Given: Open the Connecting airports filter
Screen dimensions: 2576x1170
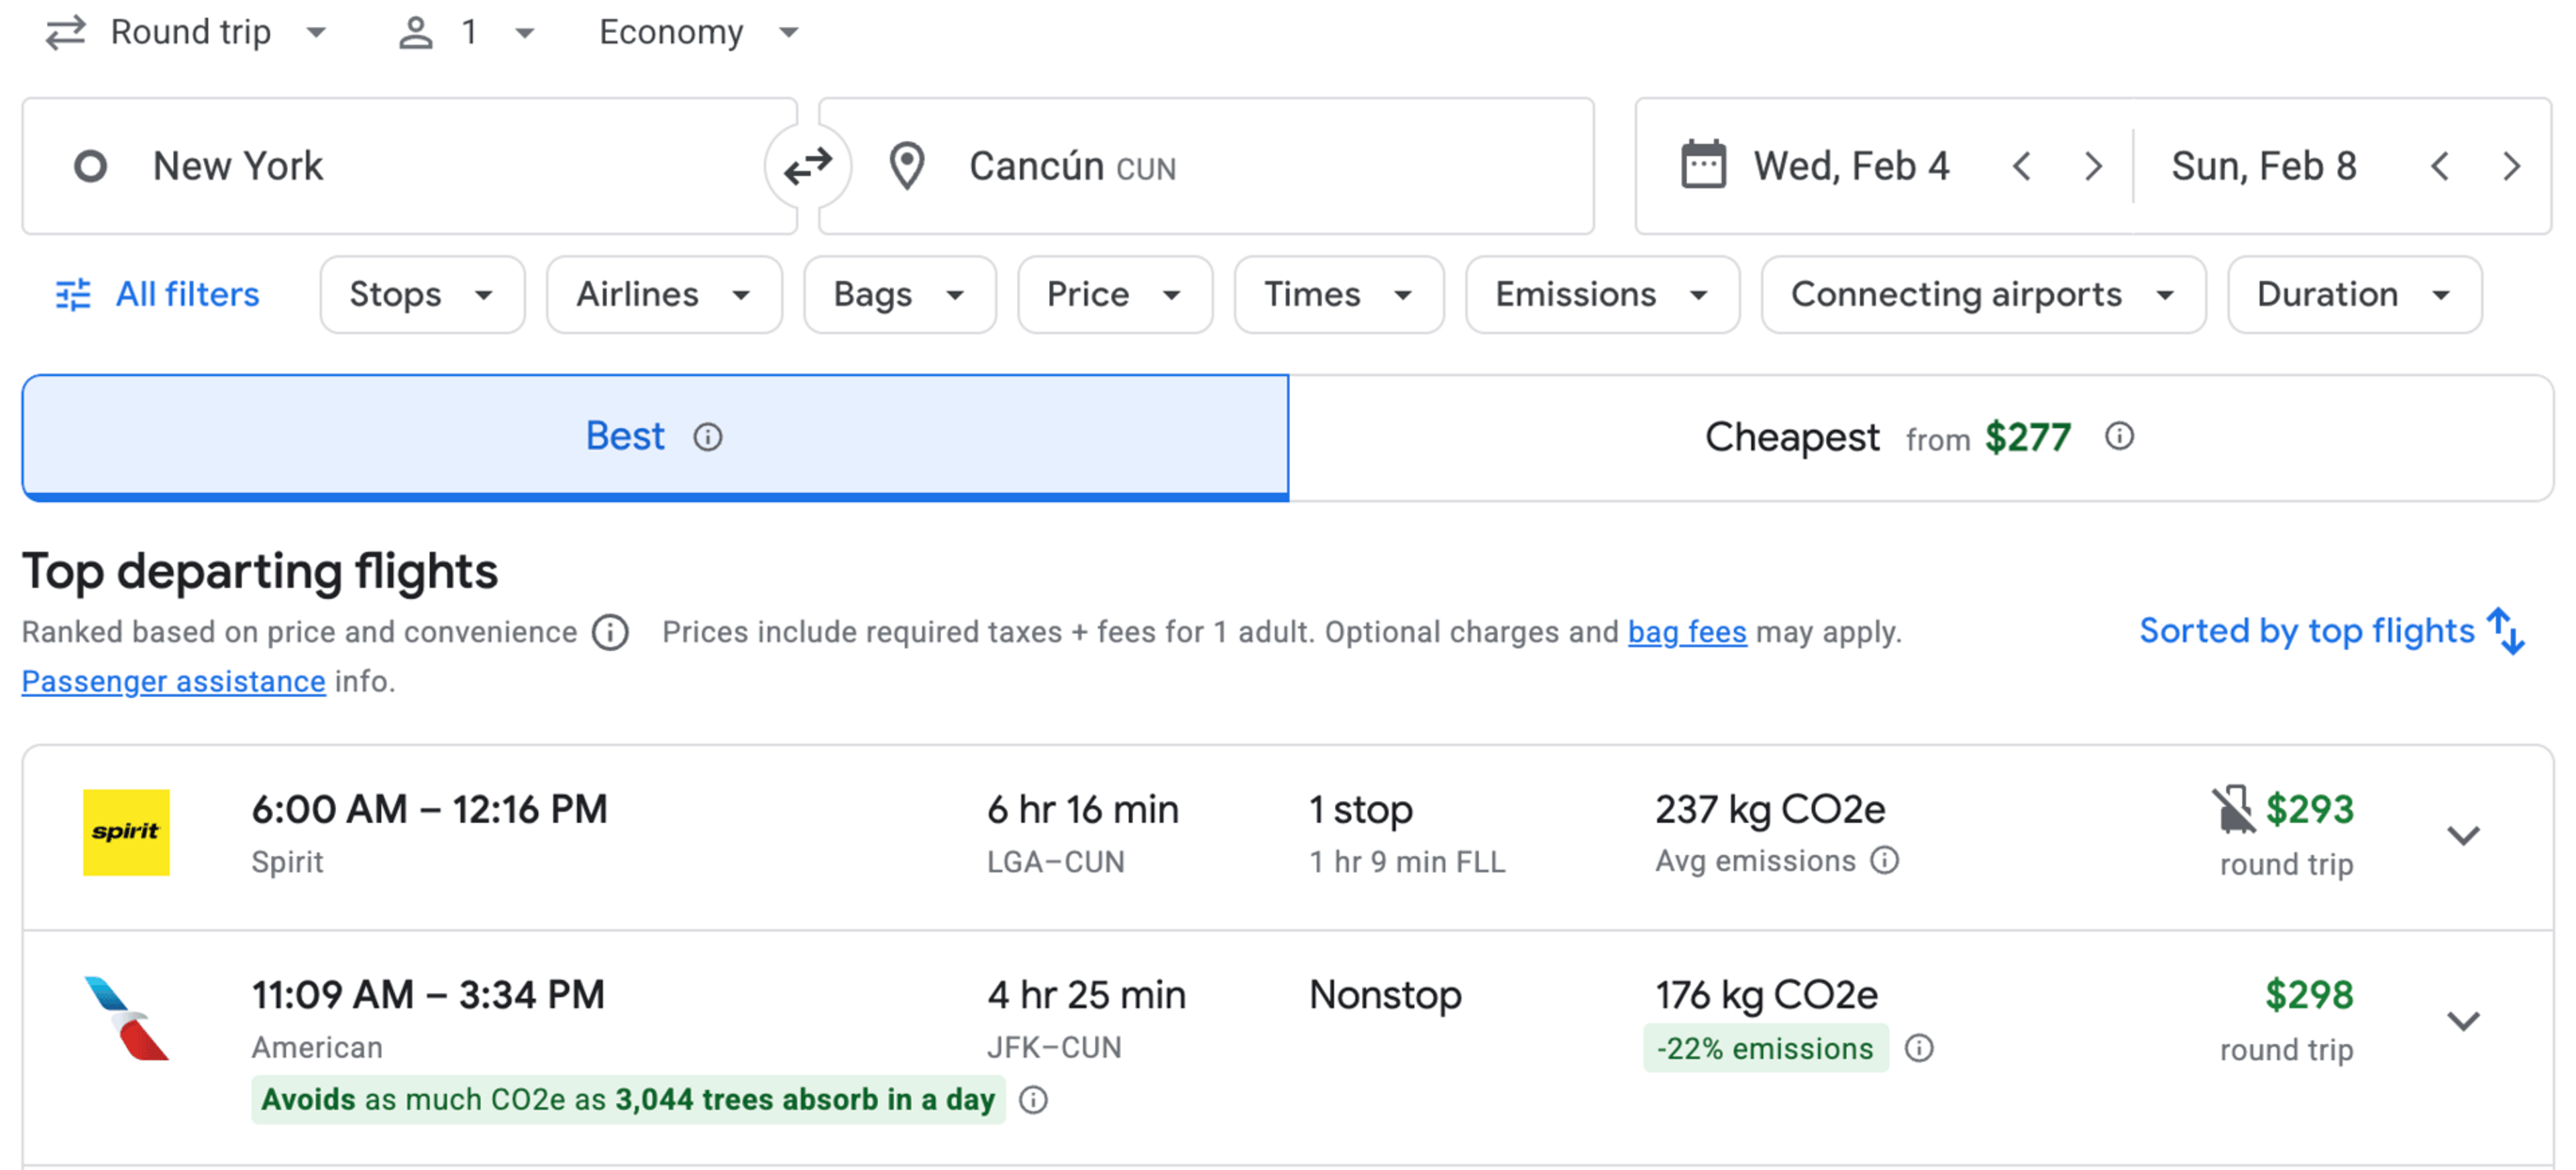Looking at the screenshot, I should tap(1983, 295).
